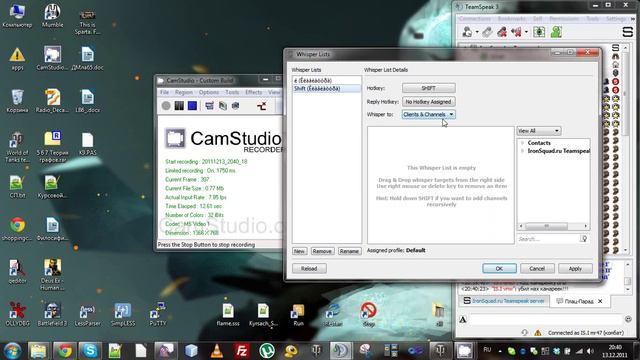640x360 pixels.
Task: Click CamStudio Toggle View toolbar icon
Action: click(209, 106)
